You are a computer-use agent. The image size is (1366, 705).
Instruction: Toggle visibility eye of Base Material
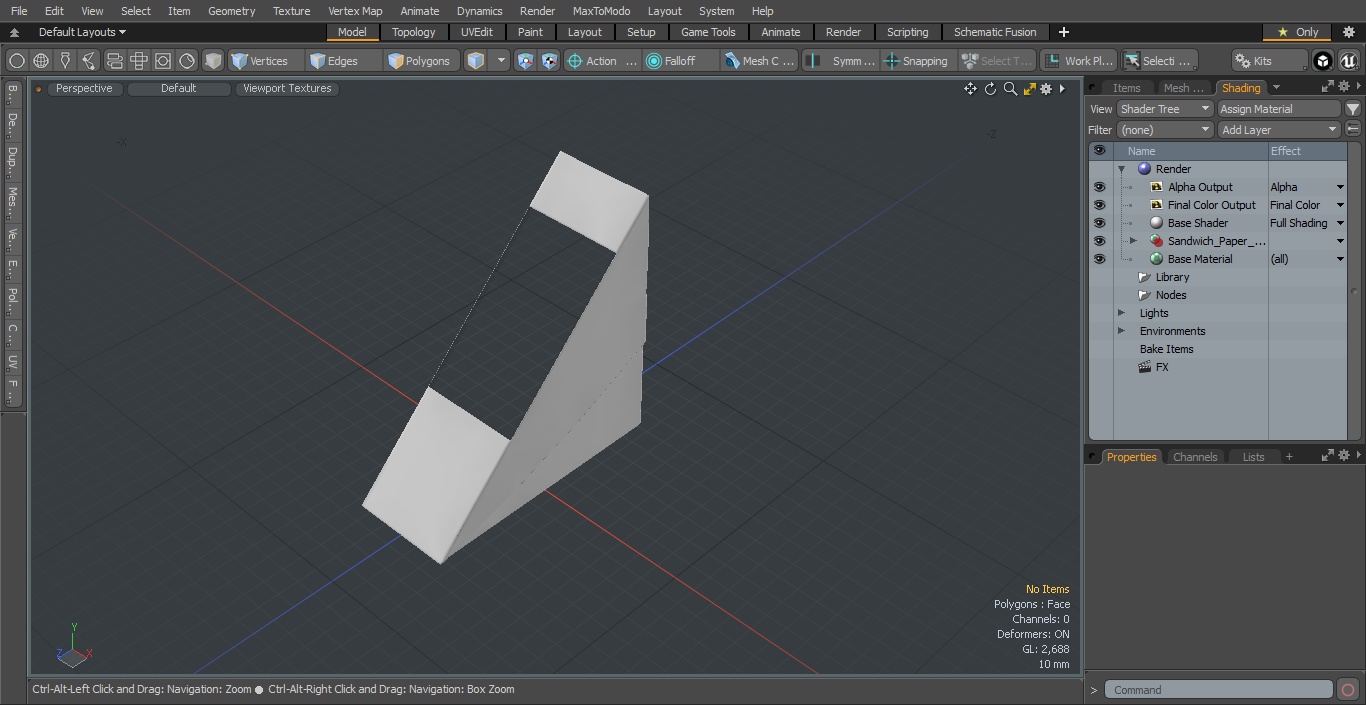click(1100, 259)
